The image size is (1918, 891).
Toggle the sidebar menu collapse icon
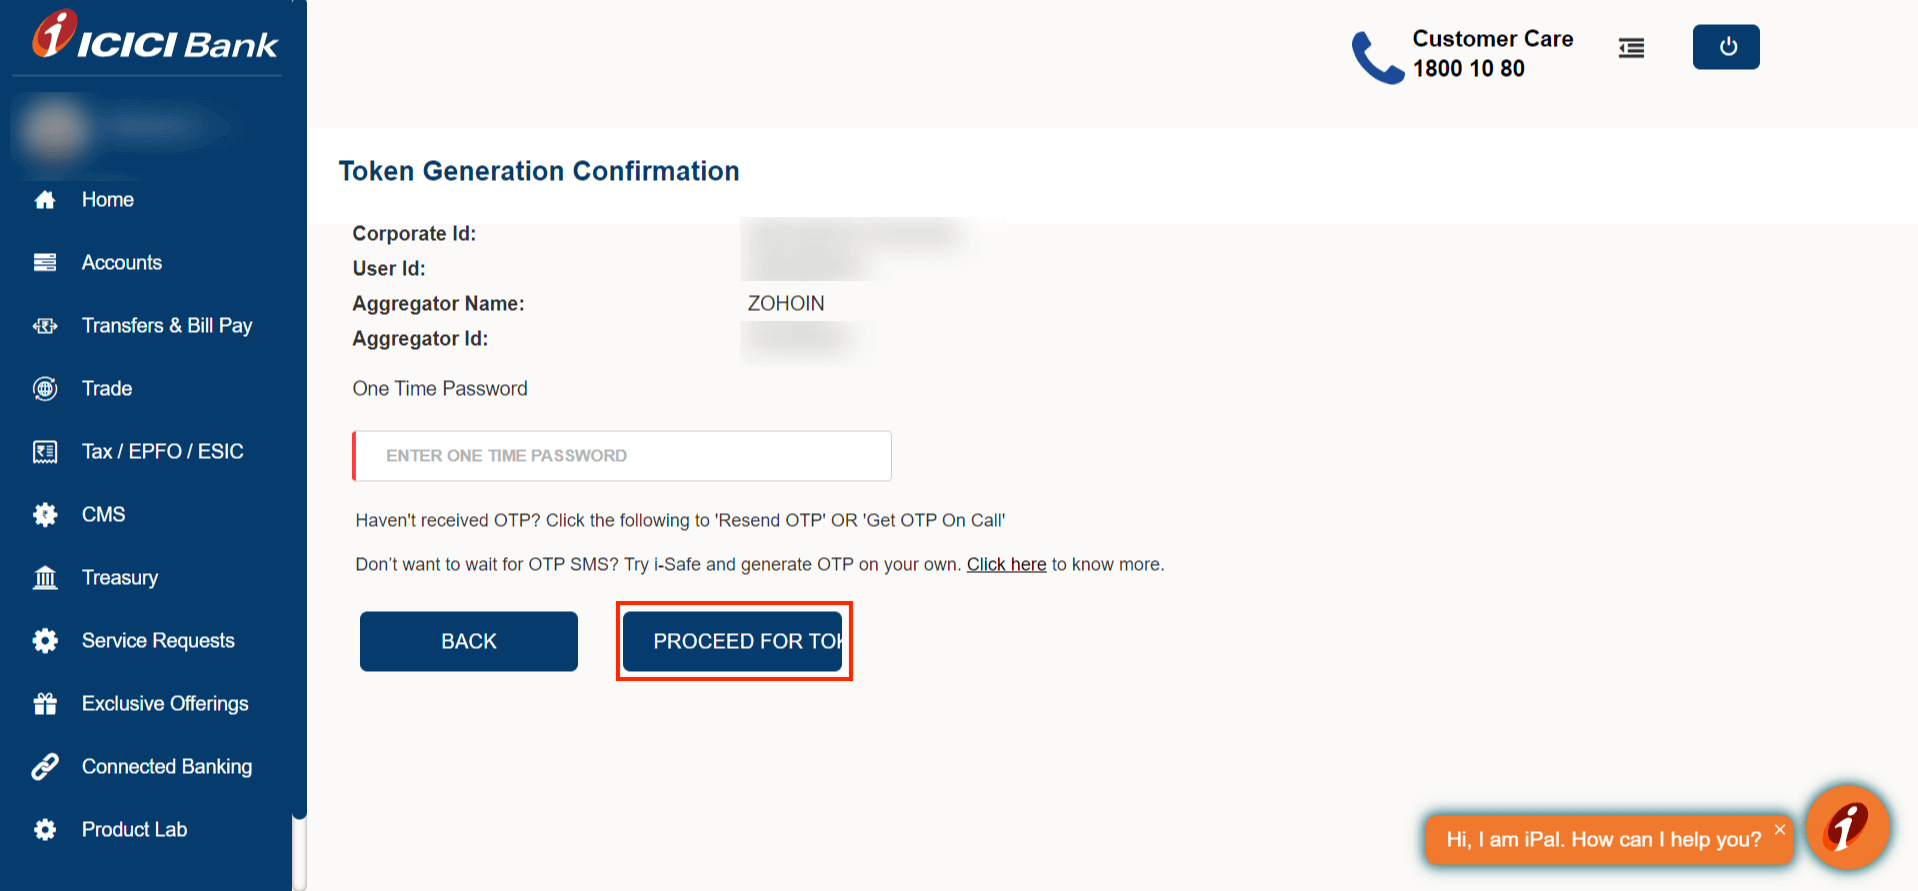click(1631, 48)
